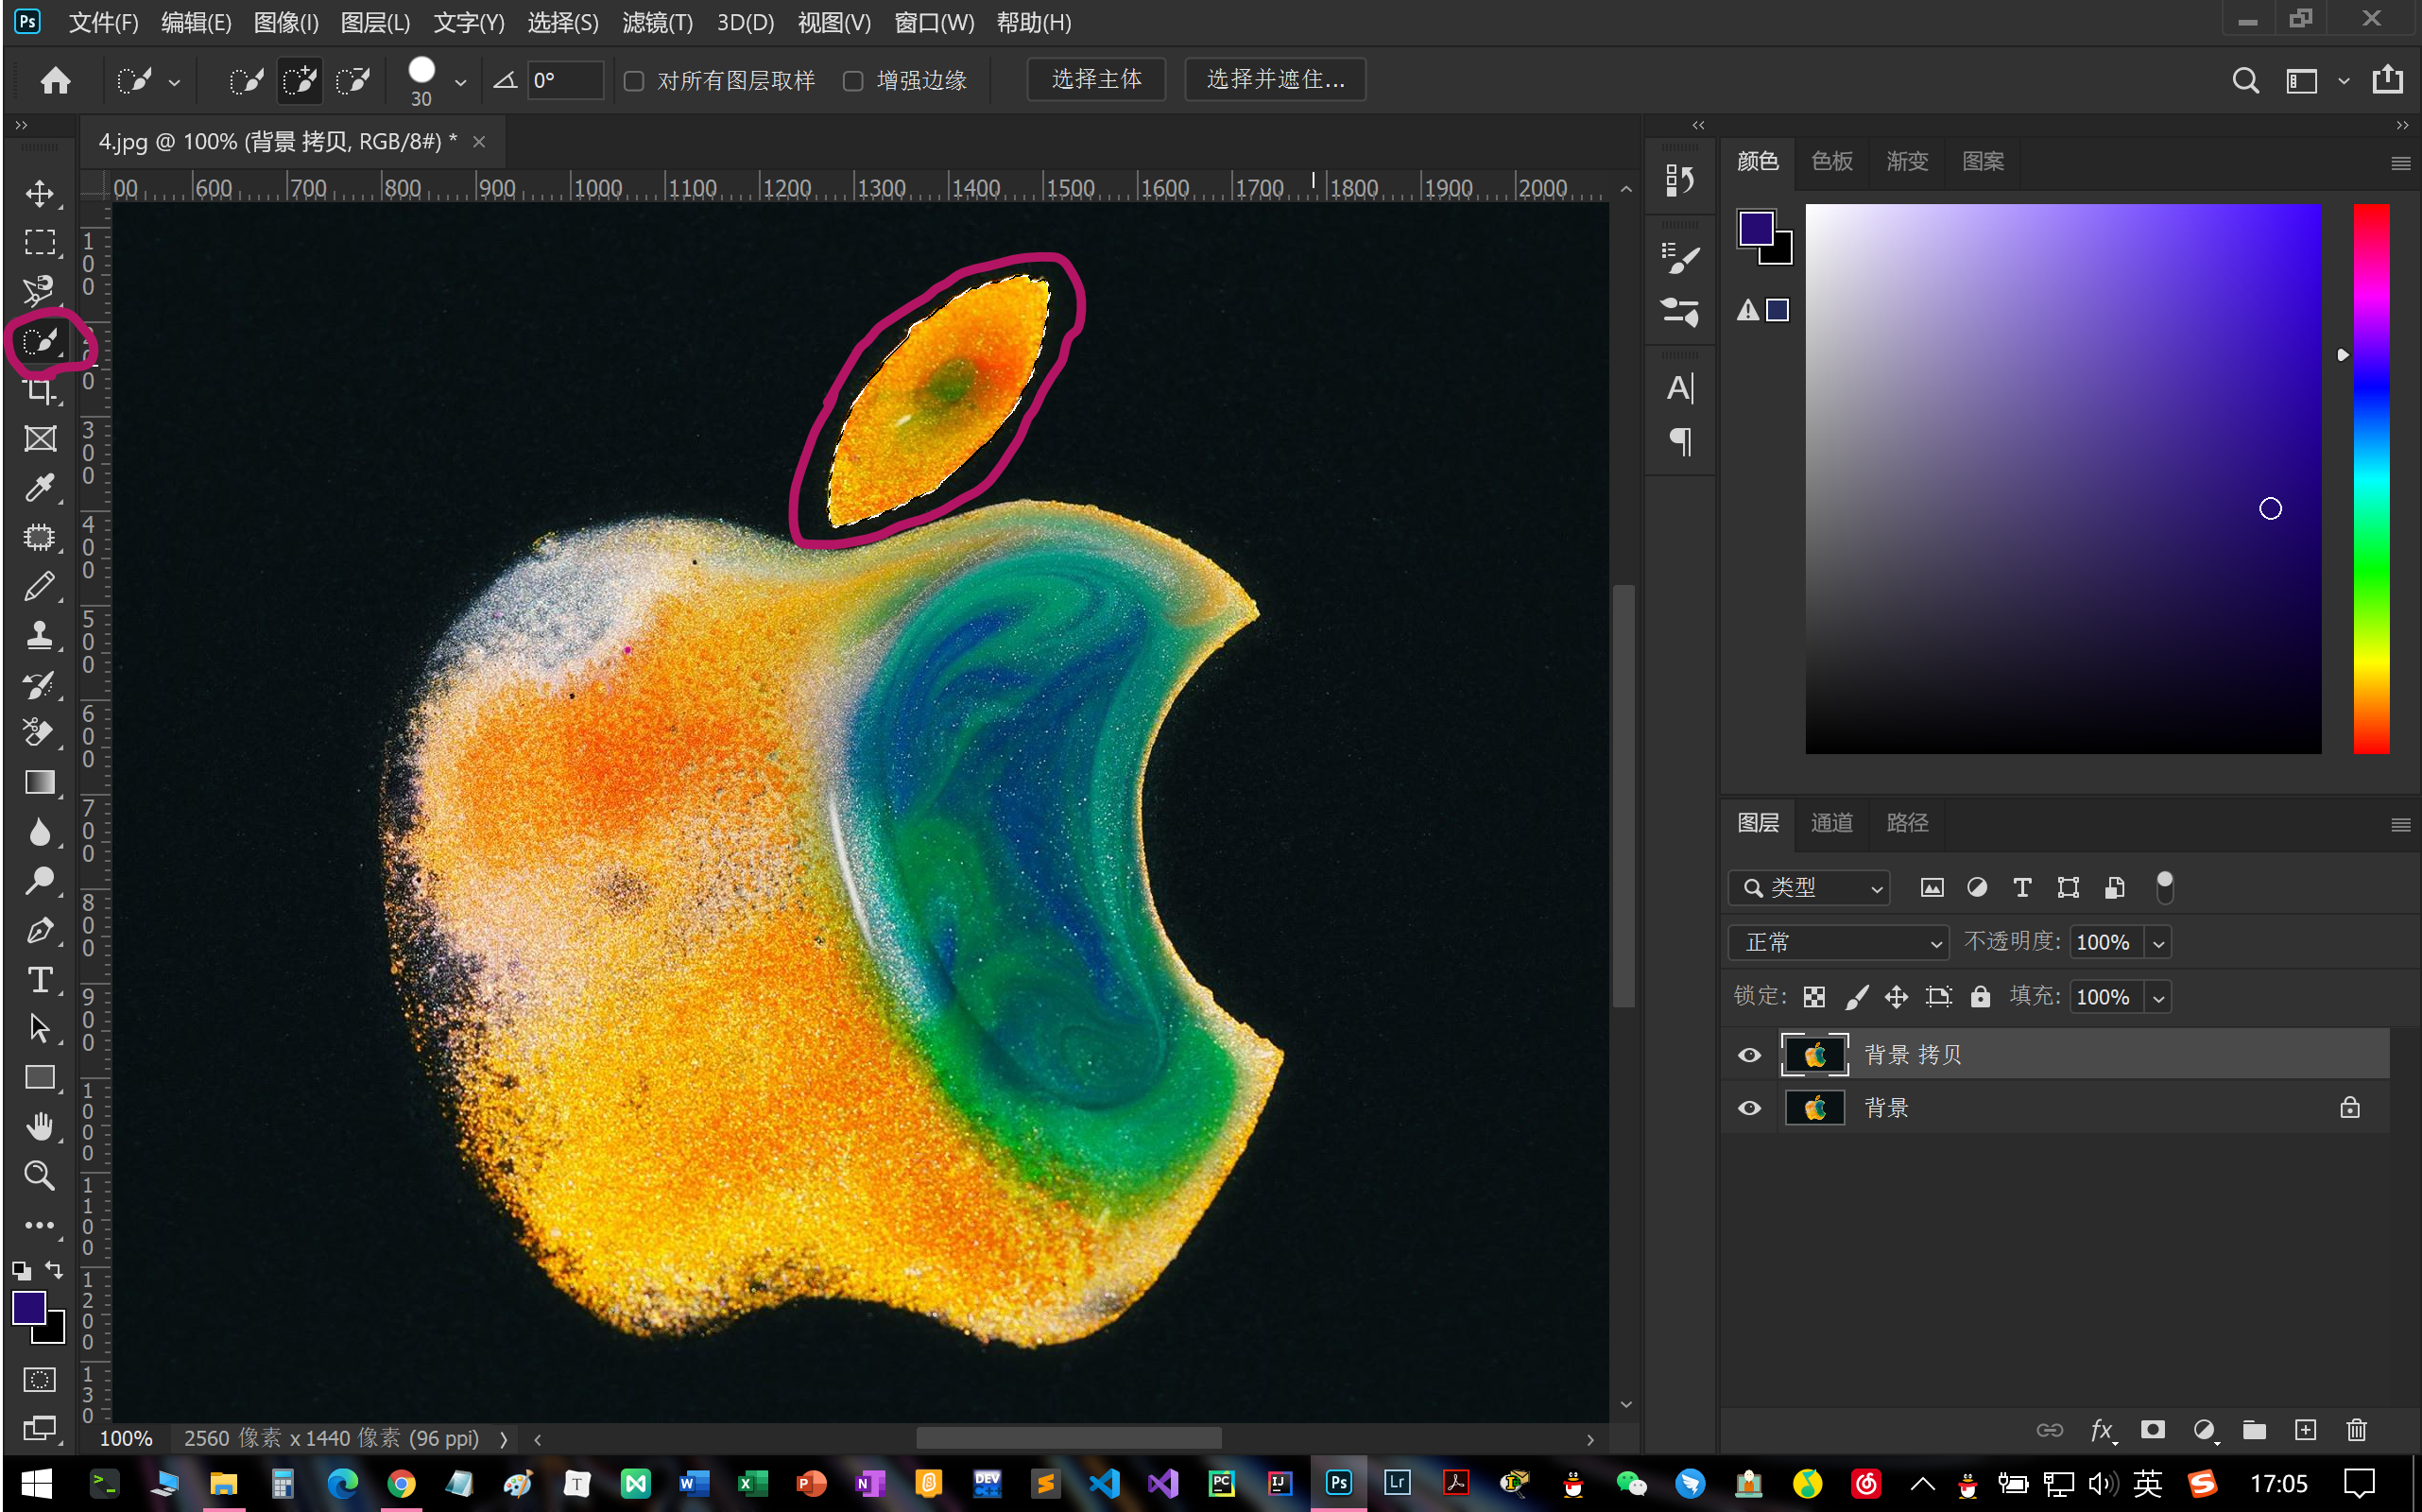This screenshot has height=1512, width=2422.
Task: Open the tool preset picker dropdown
Action: 174,83
